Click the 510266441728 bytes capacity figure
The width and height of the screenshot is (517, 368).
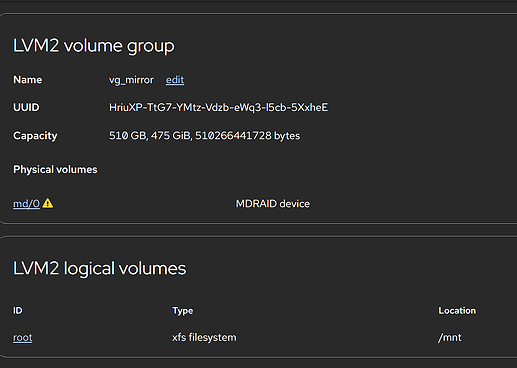pos(248,136)
